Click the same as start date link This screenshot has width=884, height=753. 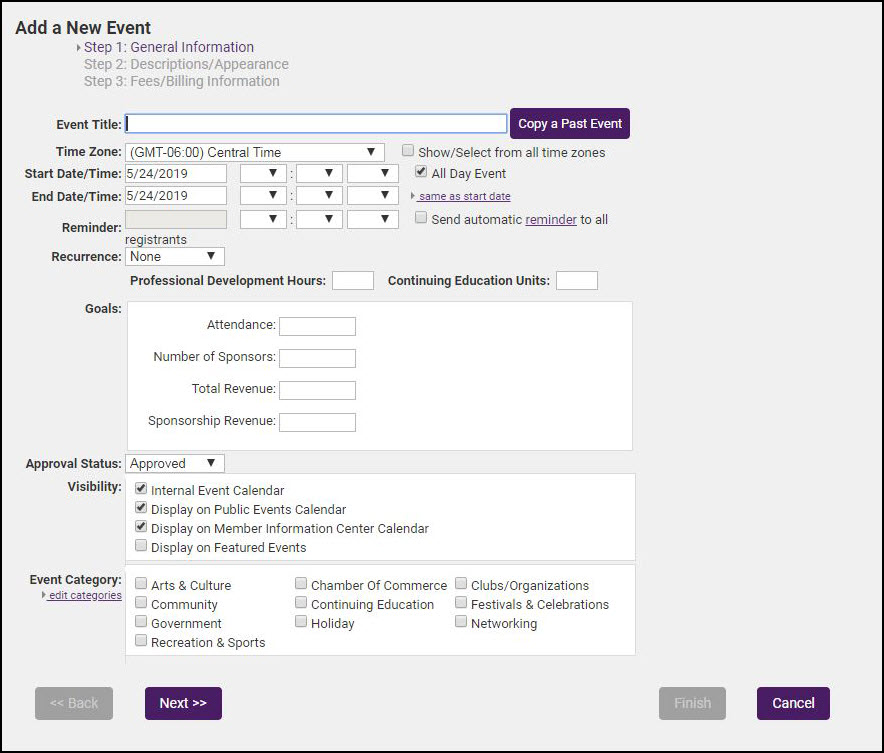464,197
